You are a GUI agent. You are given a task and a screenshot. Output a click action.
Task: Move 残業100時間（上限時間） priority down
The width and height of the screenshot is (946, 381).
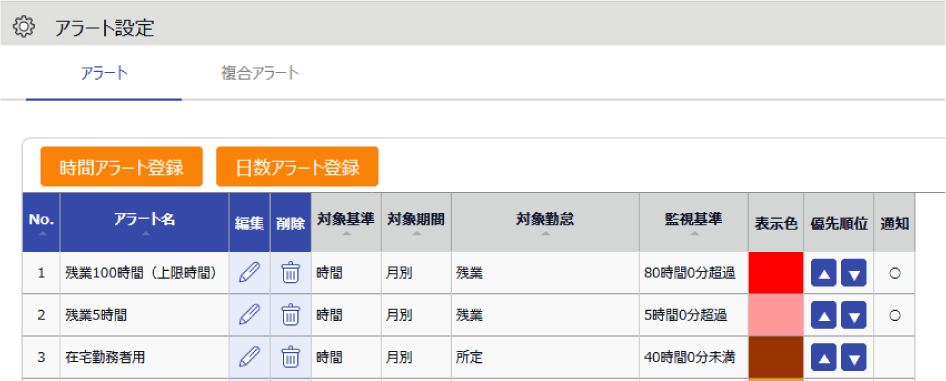point(854,273)
